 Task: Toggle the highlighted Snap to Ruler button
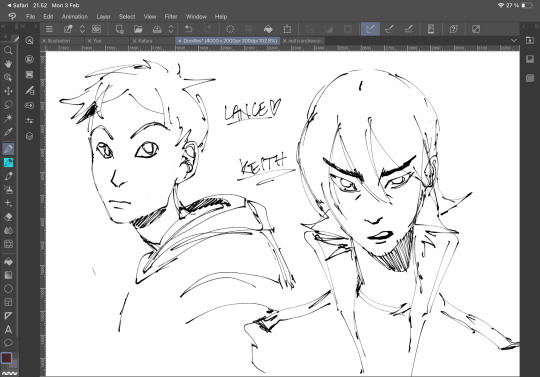point(371,29)
